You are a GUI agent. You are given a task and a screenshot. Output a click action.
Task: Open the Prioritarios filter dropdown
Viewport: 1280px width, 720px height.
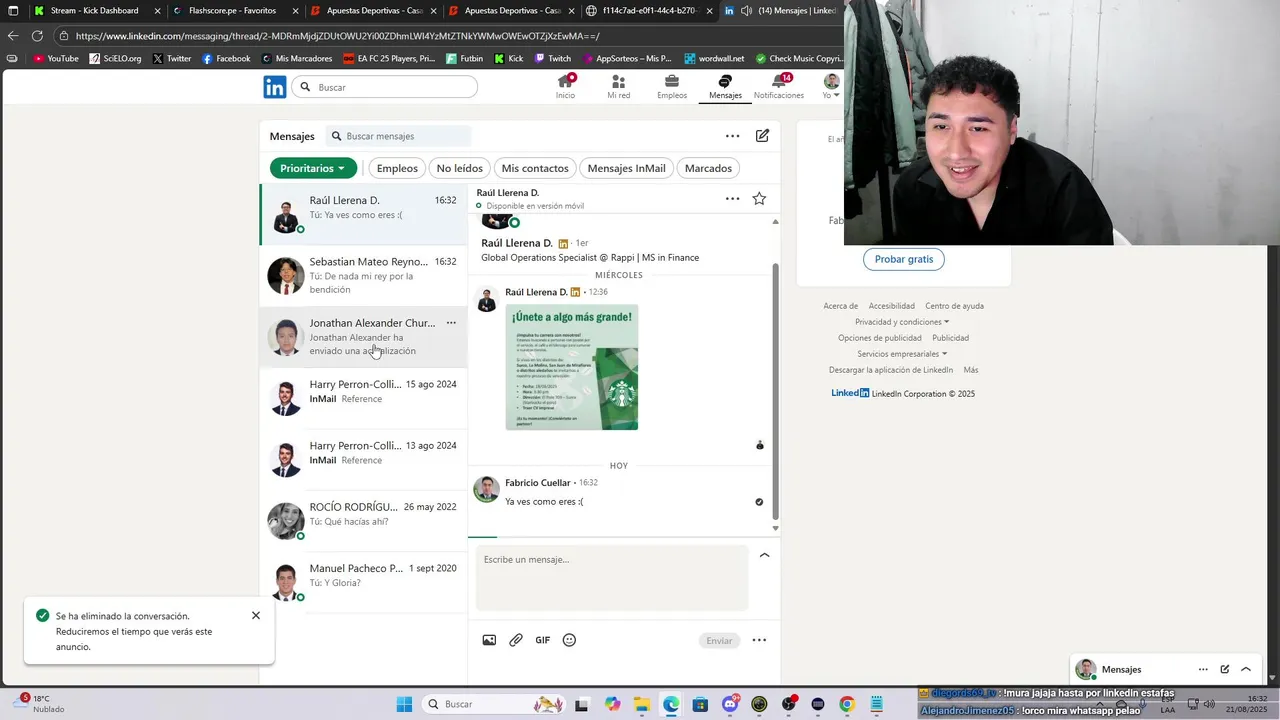point(313,168)
